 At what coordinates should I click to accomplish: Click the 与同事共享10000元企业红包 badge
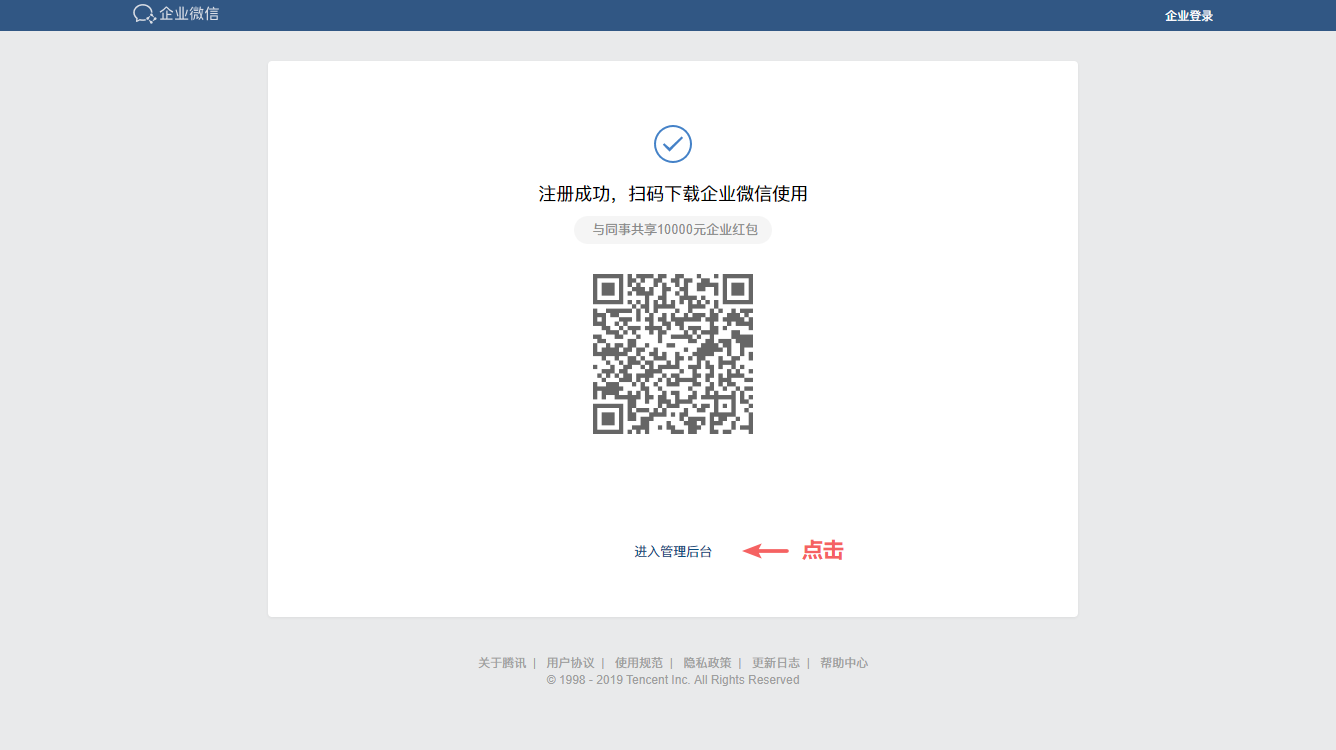point(673,230)
